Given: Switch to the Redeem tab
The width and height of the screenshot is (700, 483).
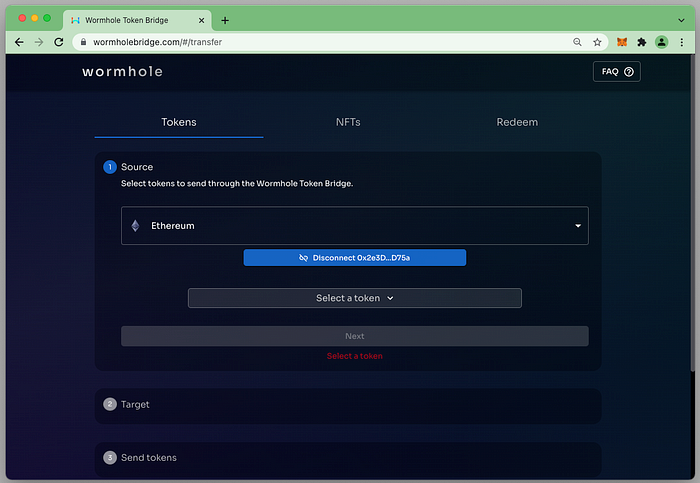Looking at the screenshot, I should coord(517,122).
